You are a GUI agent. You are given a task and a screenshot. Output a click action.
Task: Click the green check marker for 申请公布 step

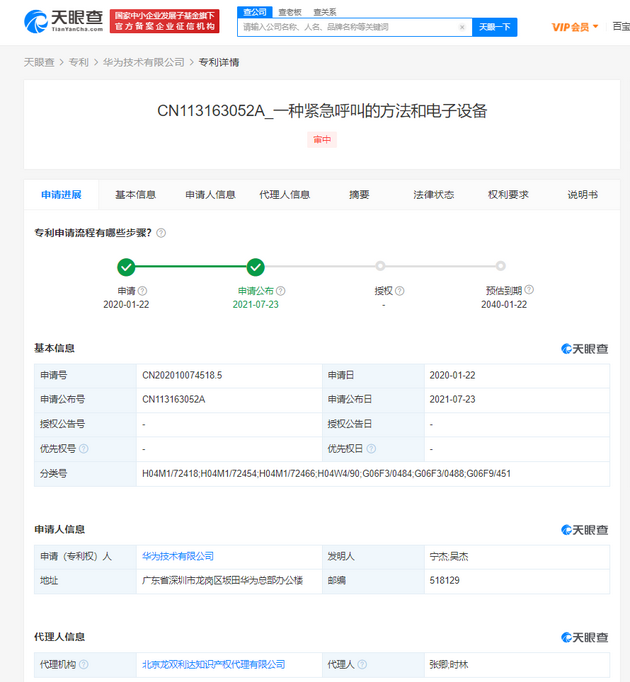click(255, 267)
